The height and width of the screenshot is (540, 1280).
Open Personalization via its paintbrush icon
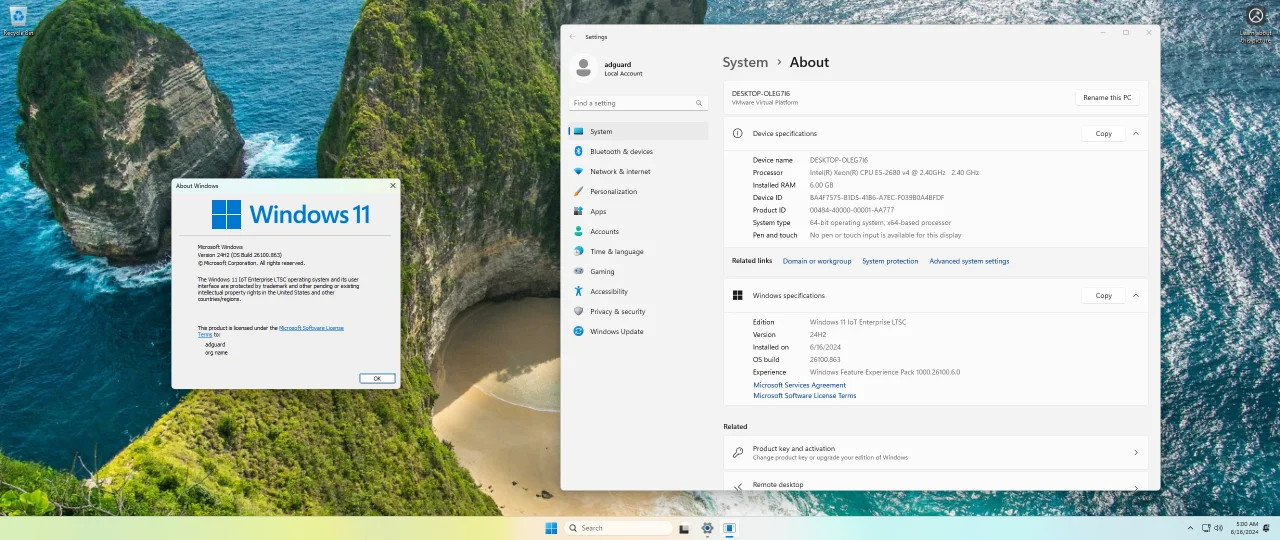tap(579, 191)
